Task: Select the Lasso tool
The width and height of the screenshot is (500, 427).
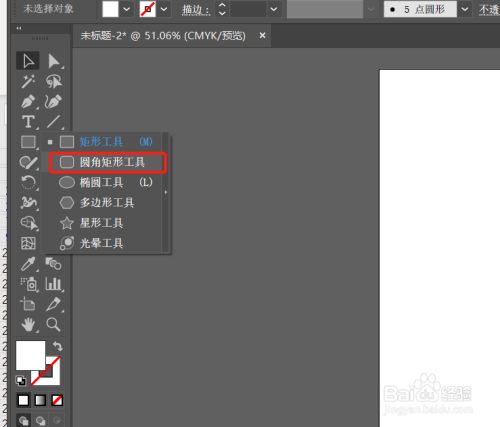Action: [54, 81]
